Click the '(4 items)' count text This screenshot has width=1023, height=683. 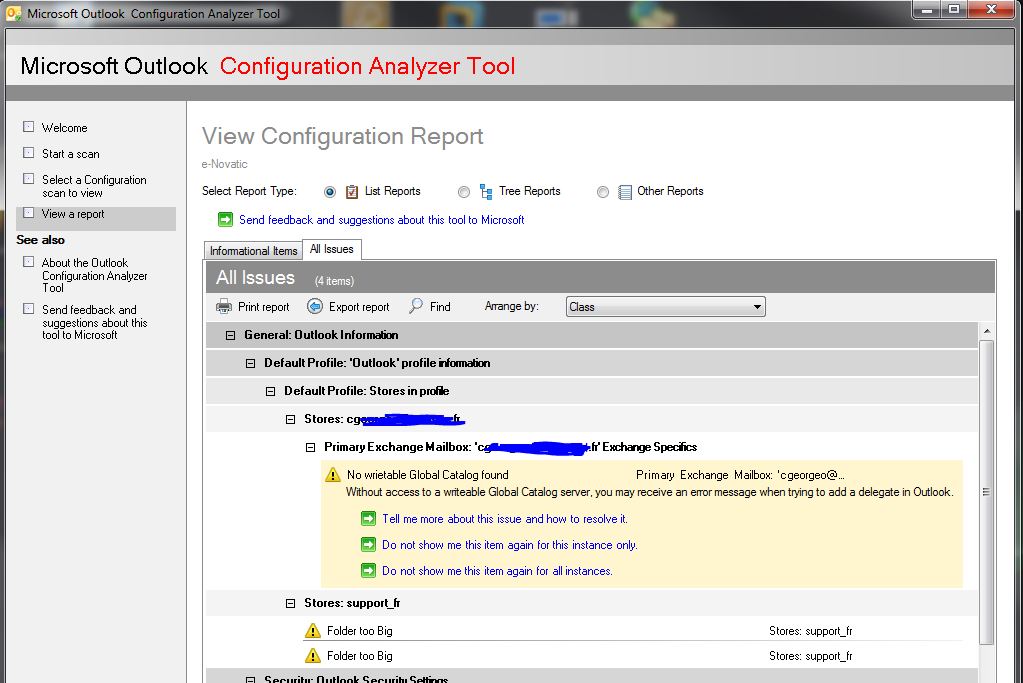[334, 281]
